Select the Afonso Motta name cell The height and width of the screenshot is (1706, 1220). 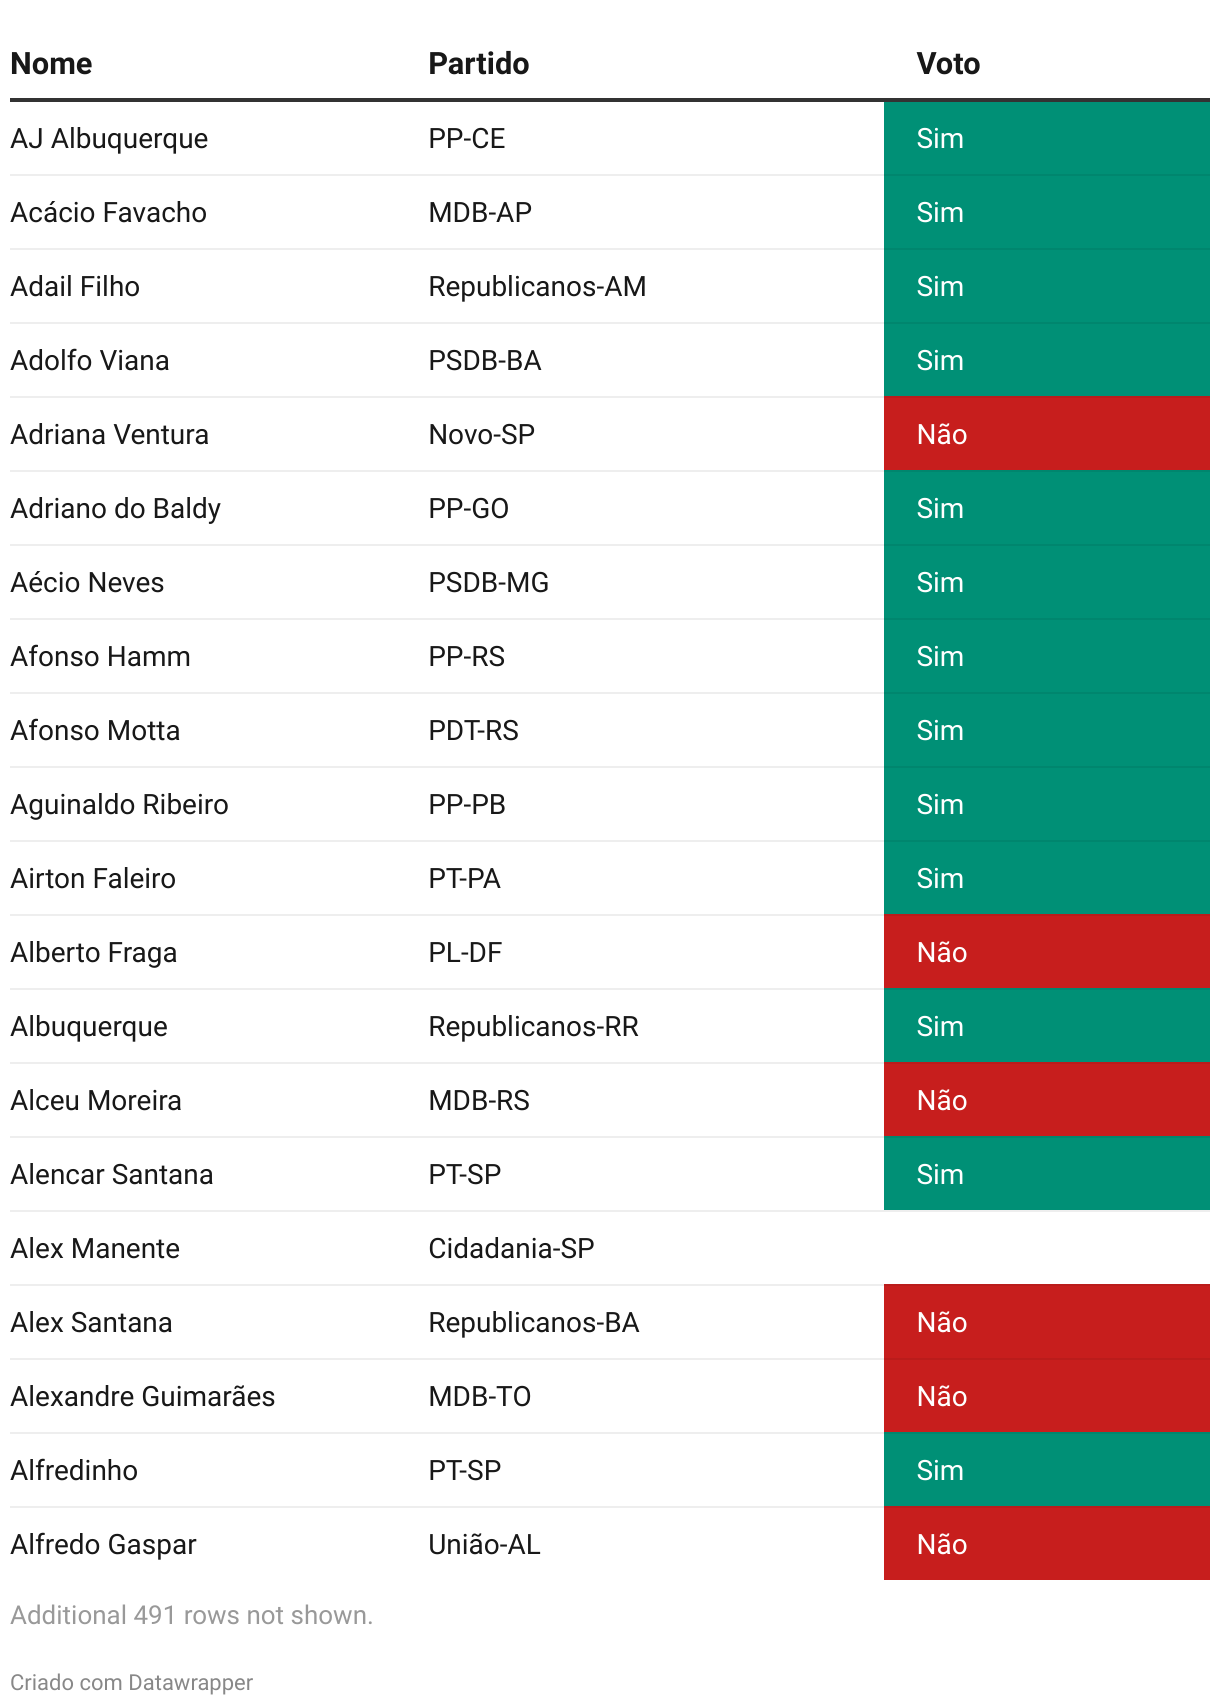click(x=96, y=731)
